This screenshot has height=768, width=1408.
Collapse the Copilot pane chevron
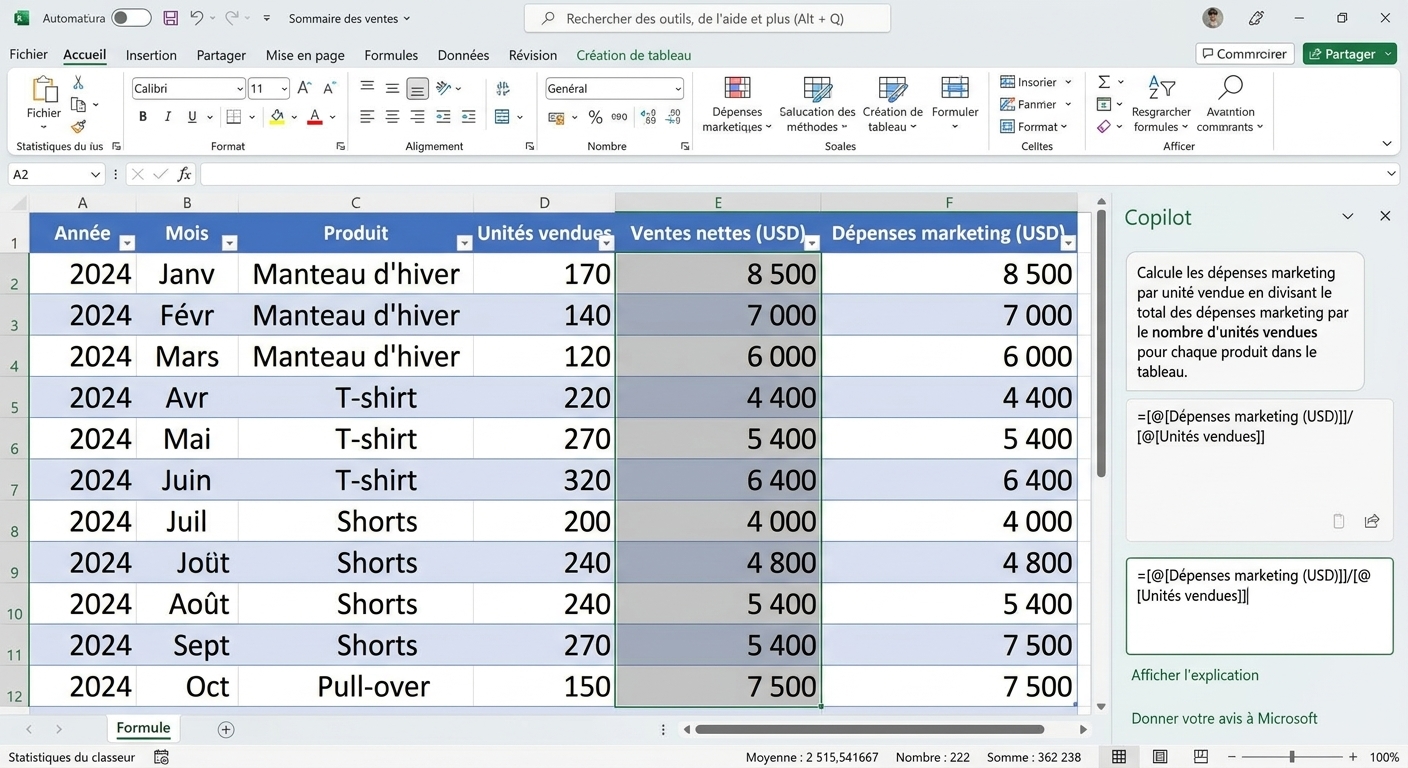click(1348, 216)
